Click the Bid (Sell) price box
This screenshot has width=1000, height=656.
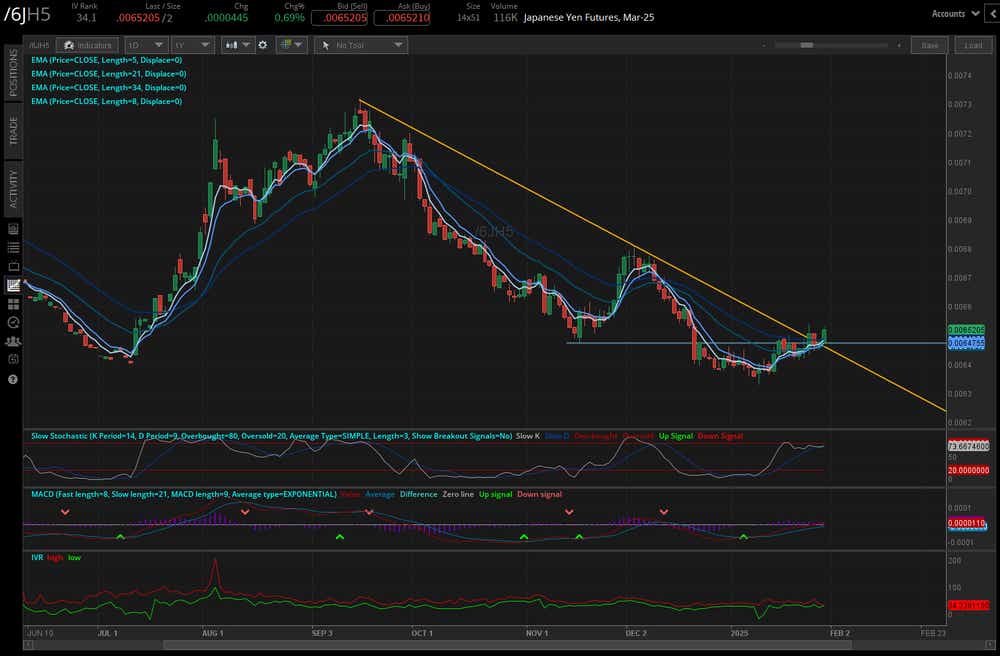click(x=339, y=18)
